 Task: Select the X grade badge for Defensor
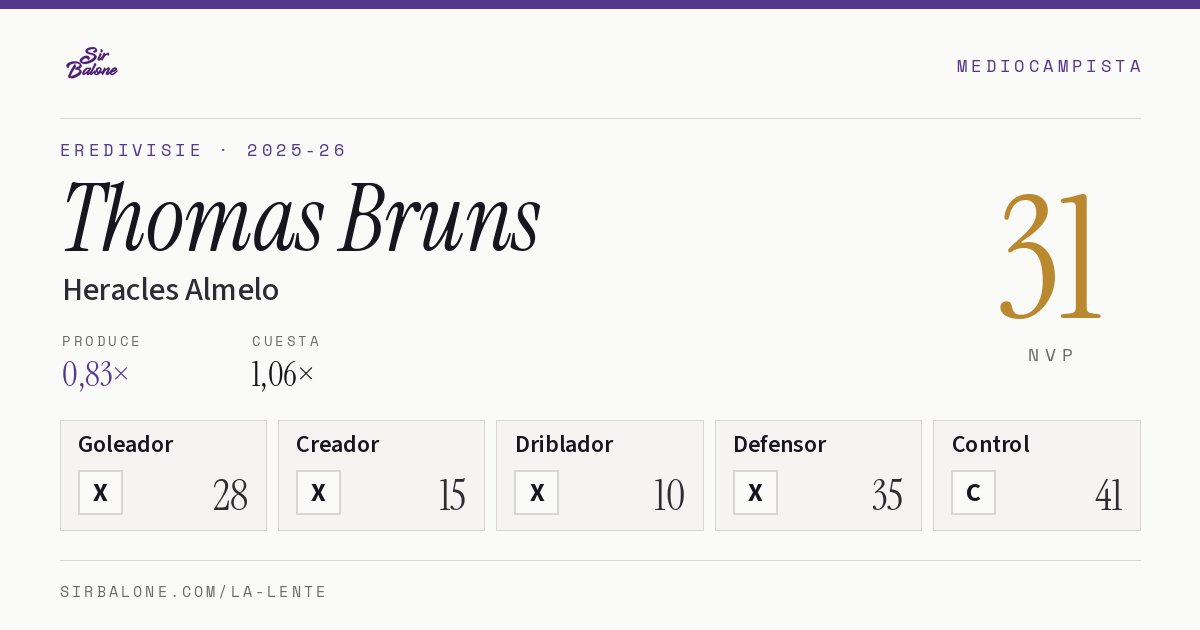[x=755, y=493]
